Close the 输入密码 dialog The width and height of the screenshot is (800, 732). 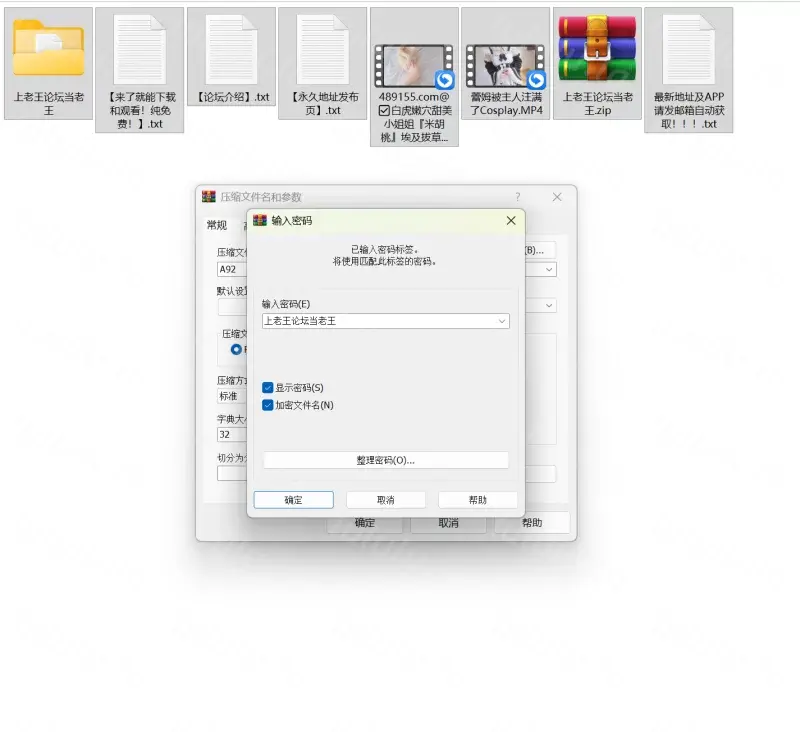(511, 220)
